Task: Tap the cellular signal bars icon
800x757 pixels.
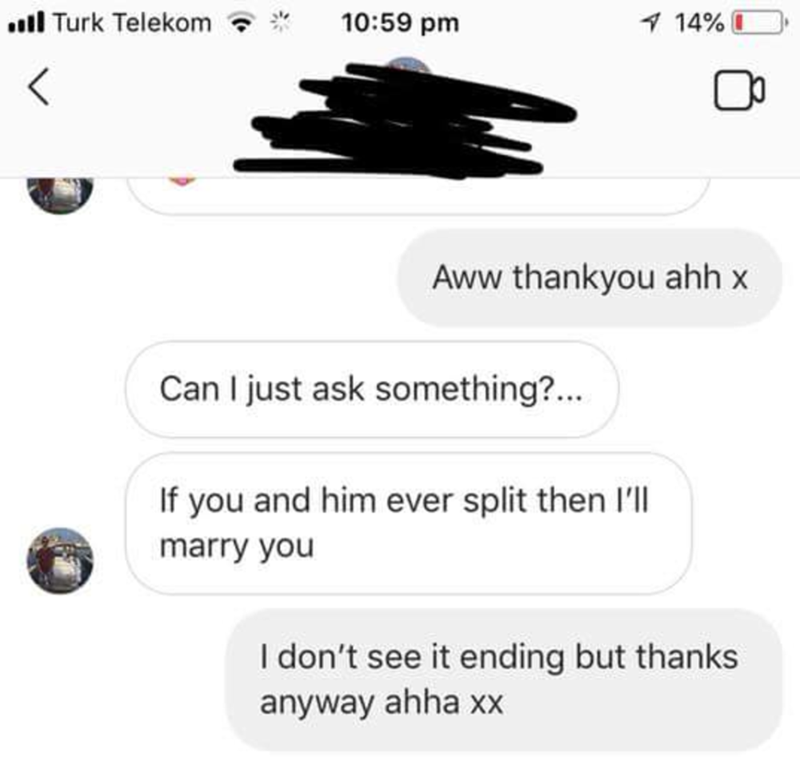Action: 26,23
